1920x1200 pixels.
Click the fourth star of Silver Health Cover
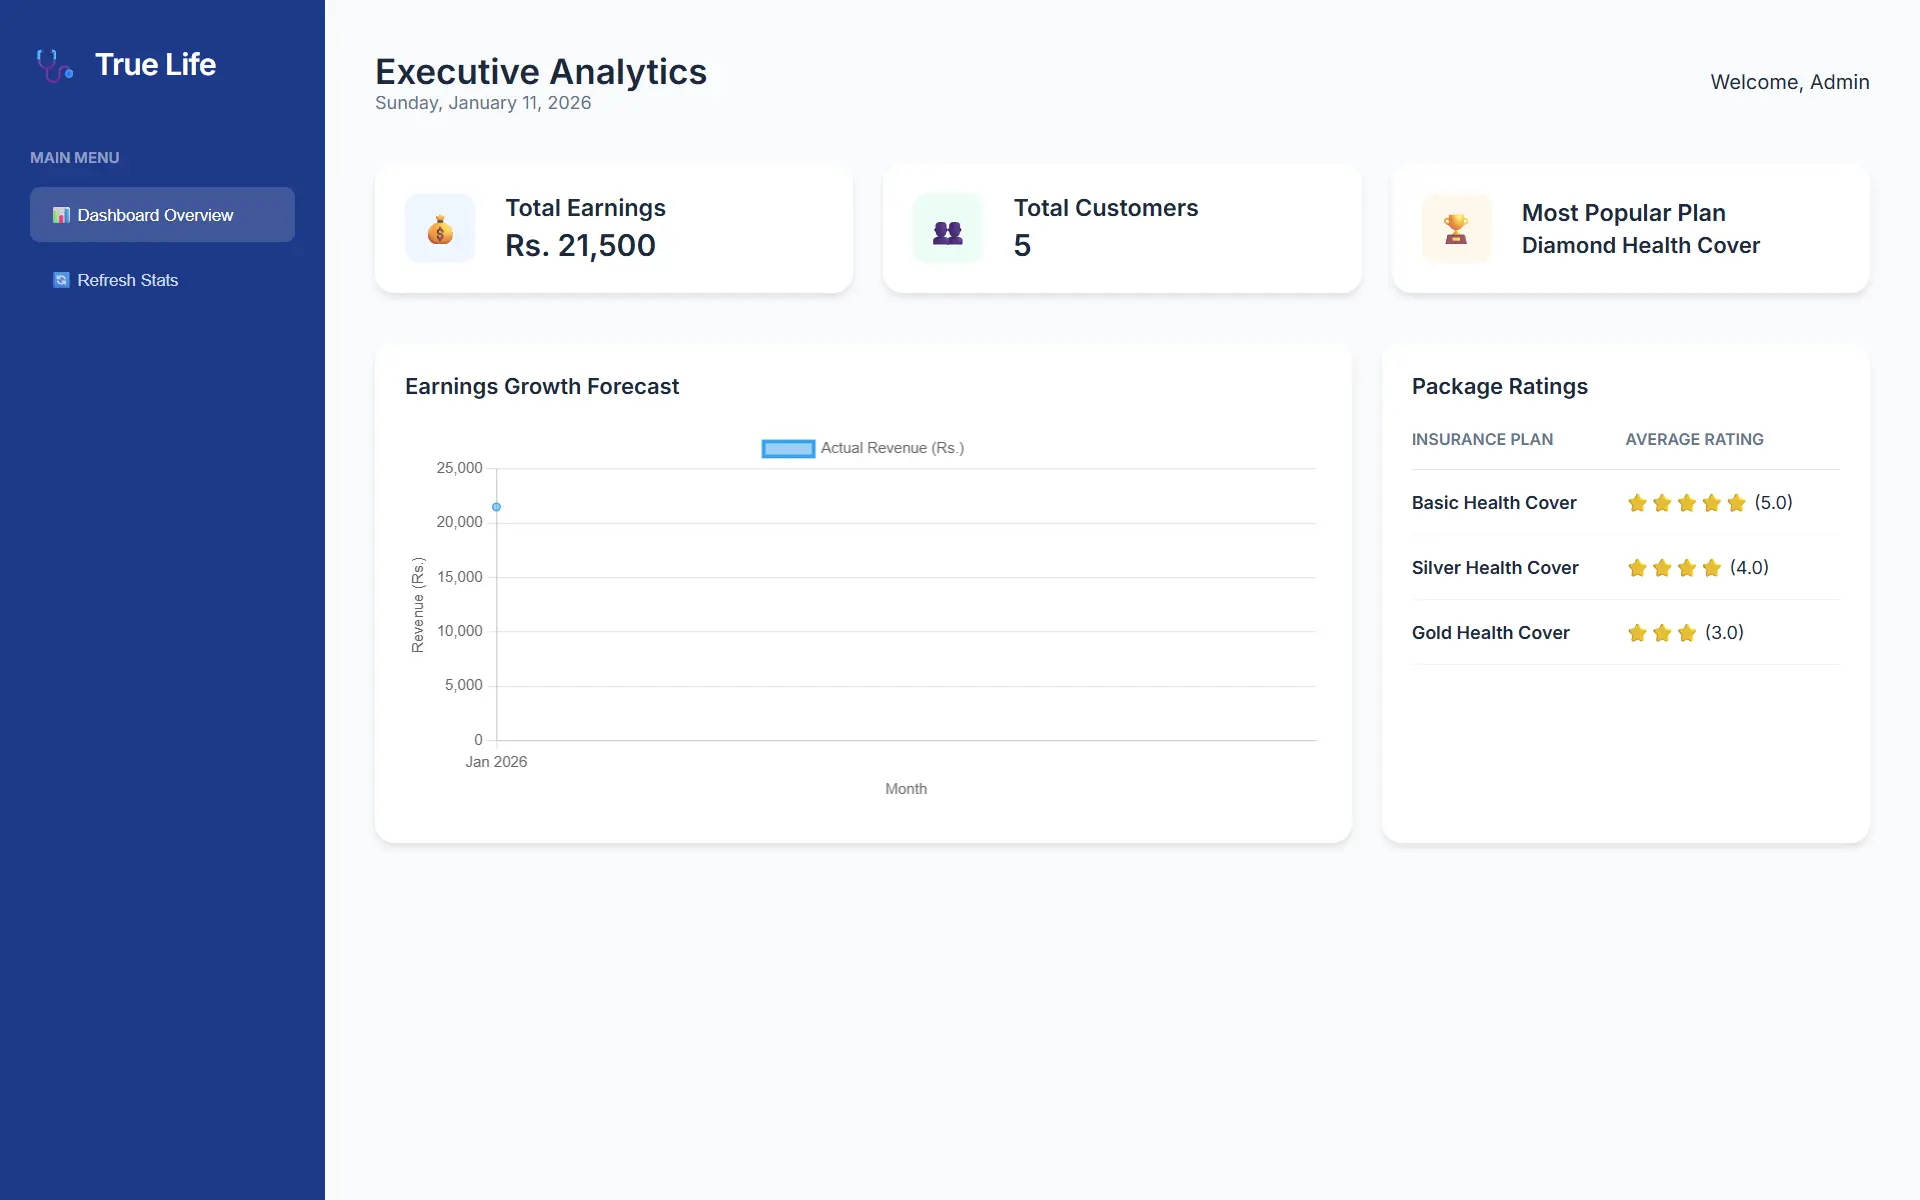(1711, 568)
